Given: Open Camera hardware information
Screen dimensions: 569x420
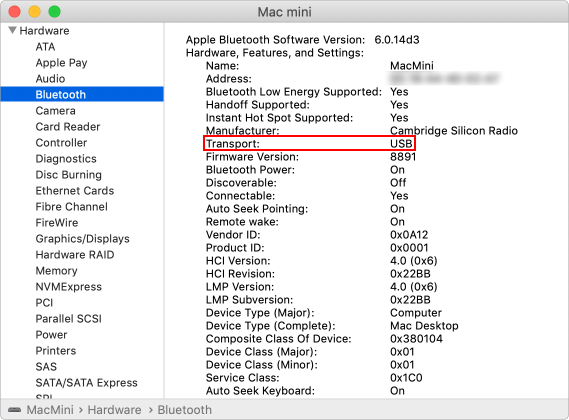Looking at the screenshot, I should pos(56,111).
